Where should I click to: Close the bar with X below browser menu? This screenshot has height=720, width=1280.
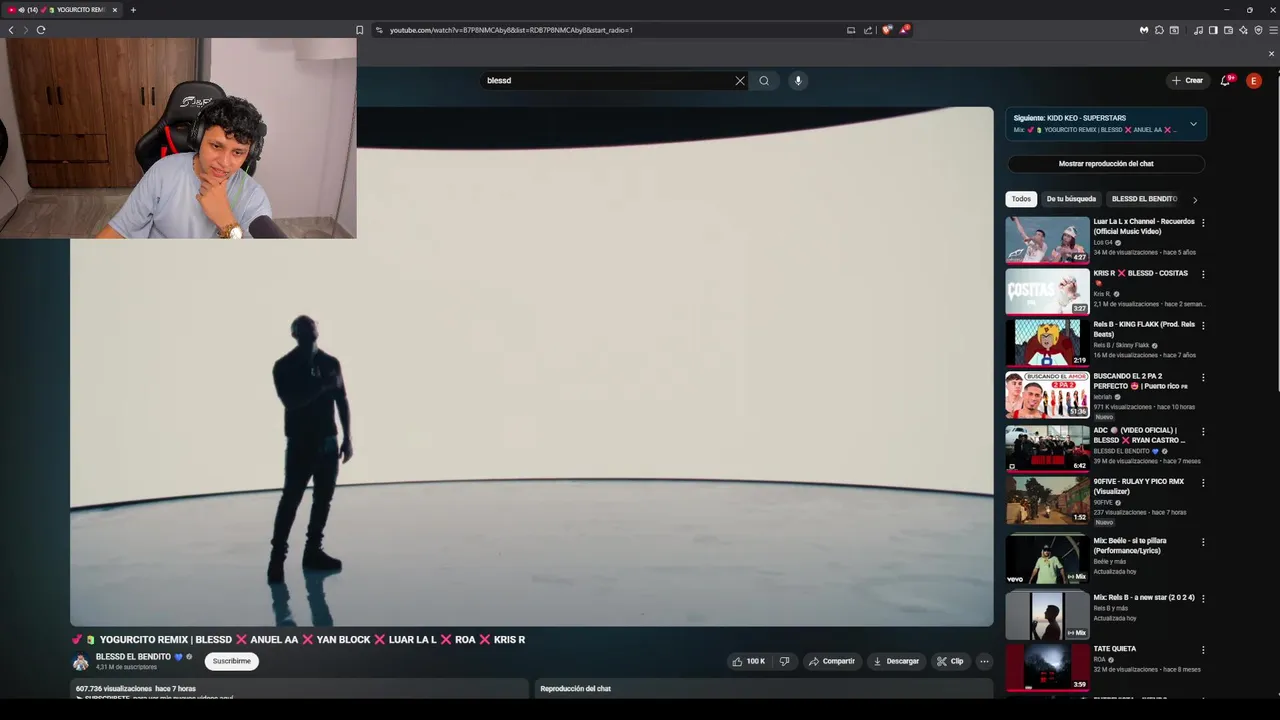(1272, 53)
